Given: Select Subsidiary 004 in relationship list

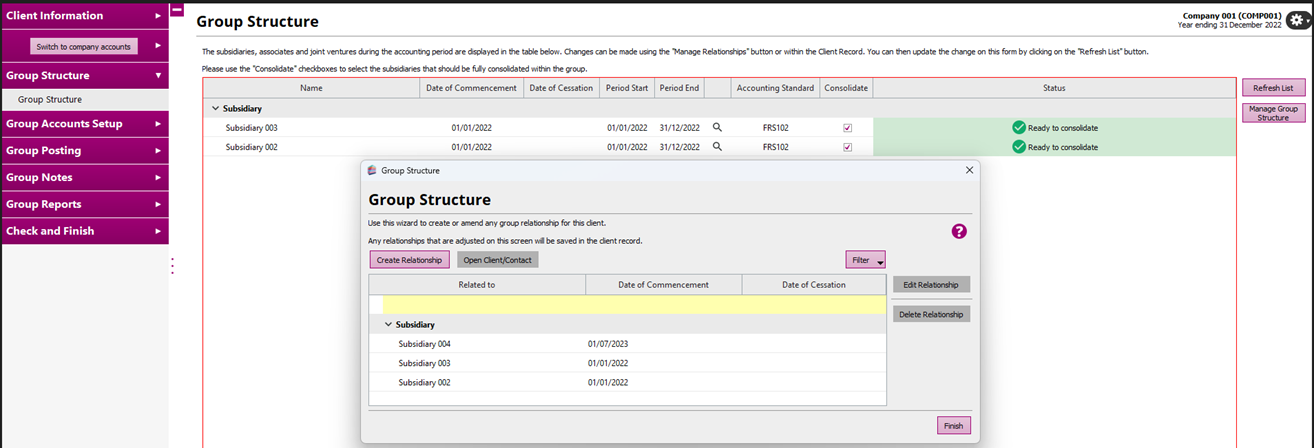Looking at the screenshot, I should [x=424, y=344].
